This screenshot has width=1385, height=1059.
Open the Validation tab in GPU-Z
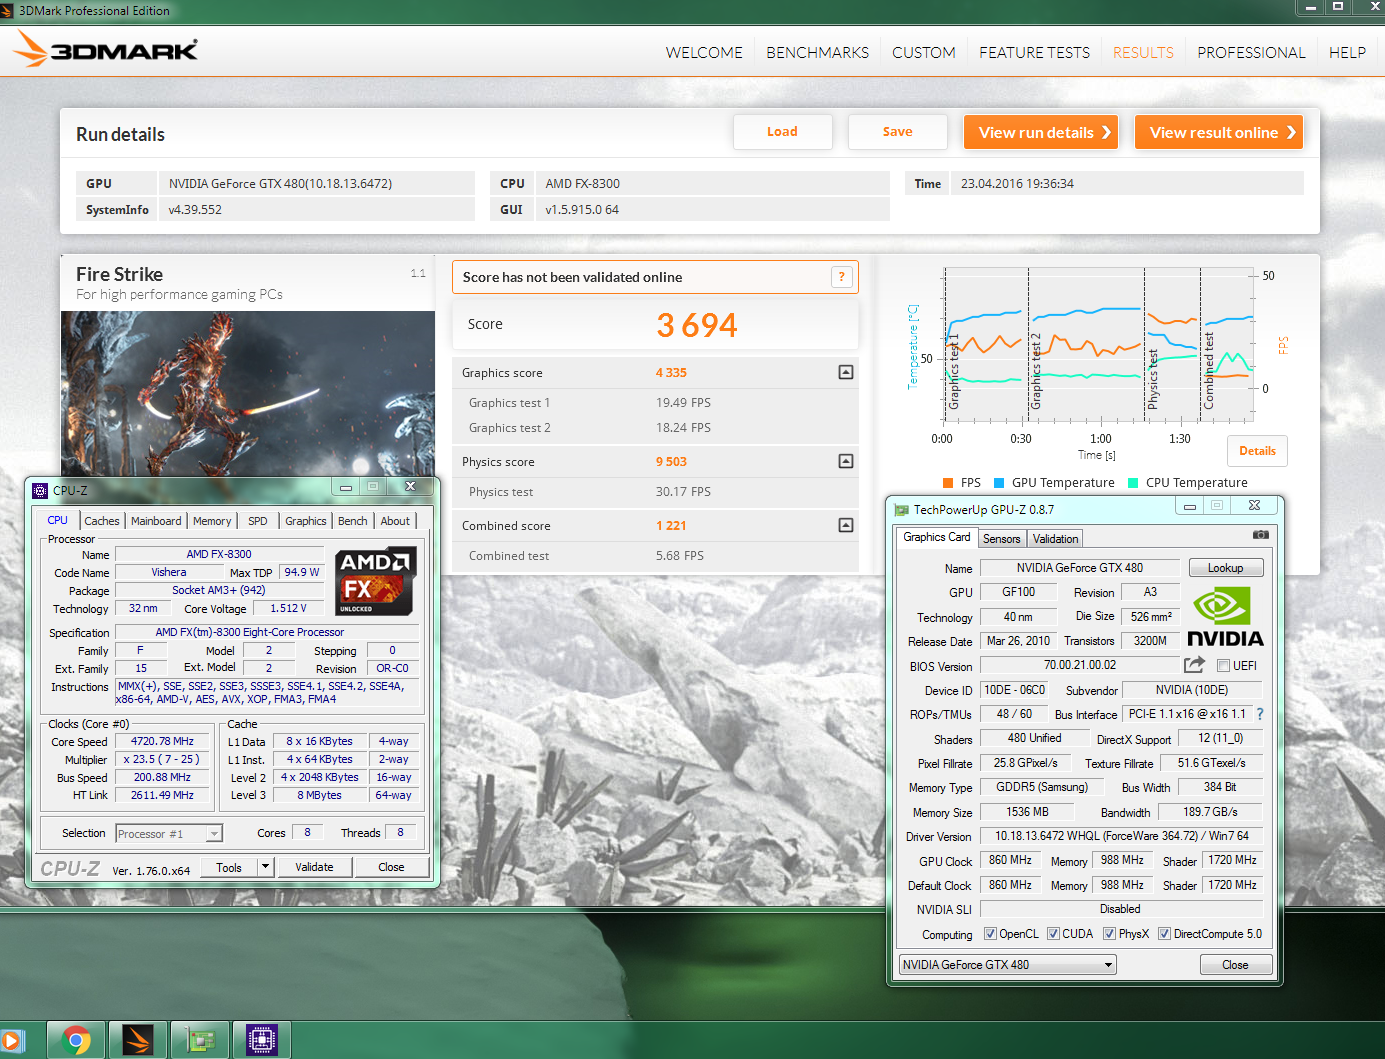tap(1056, 539)
